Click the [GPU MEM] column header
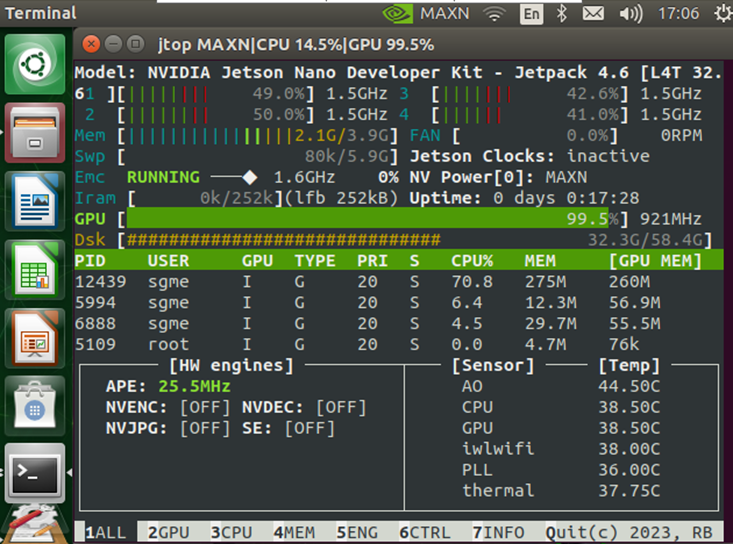 [x=655, y=261]
